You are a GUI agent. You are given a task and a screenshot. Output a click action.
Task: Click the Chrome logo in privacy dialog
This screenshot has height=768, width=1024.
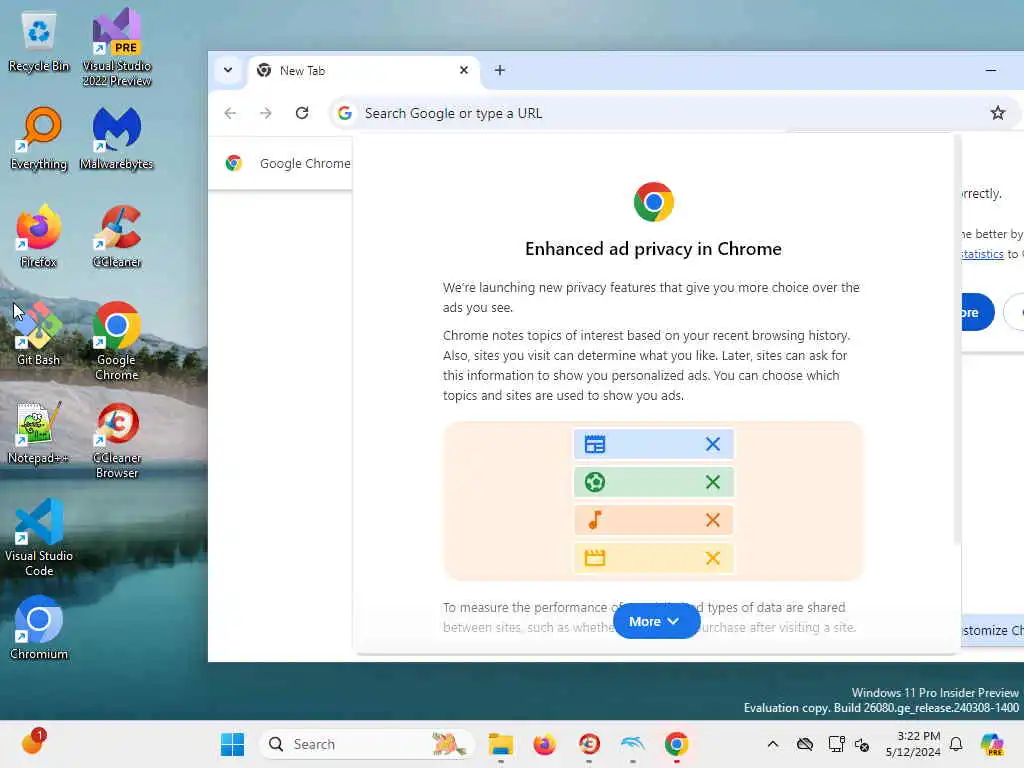653,202
